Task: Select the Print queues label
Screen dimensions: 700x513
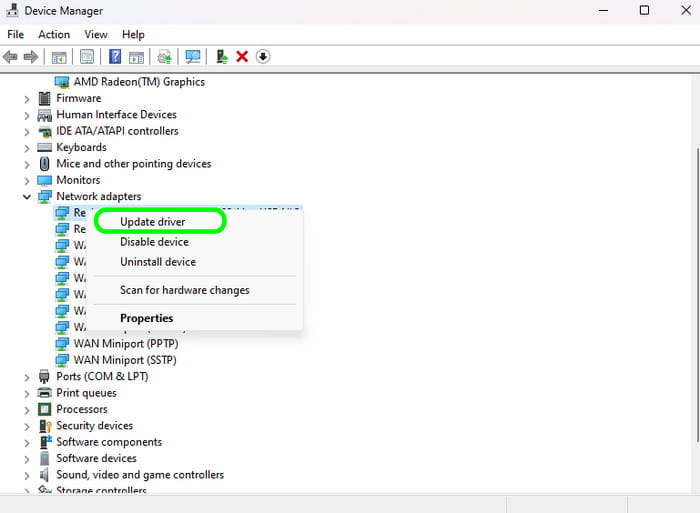Action: pyautogui.click(x=86, y=393)
